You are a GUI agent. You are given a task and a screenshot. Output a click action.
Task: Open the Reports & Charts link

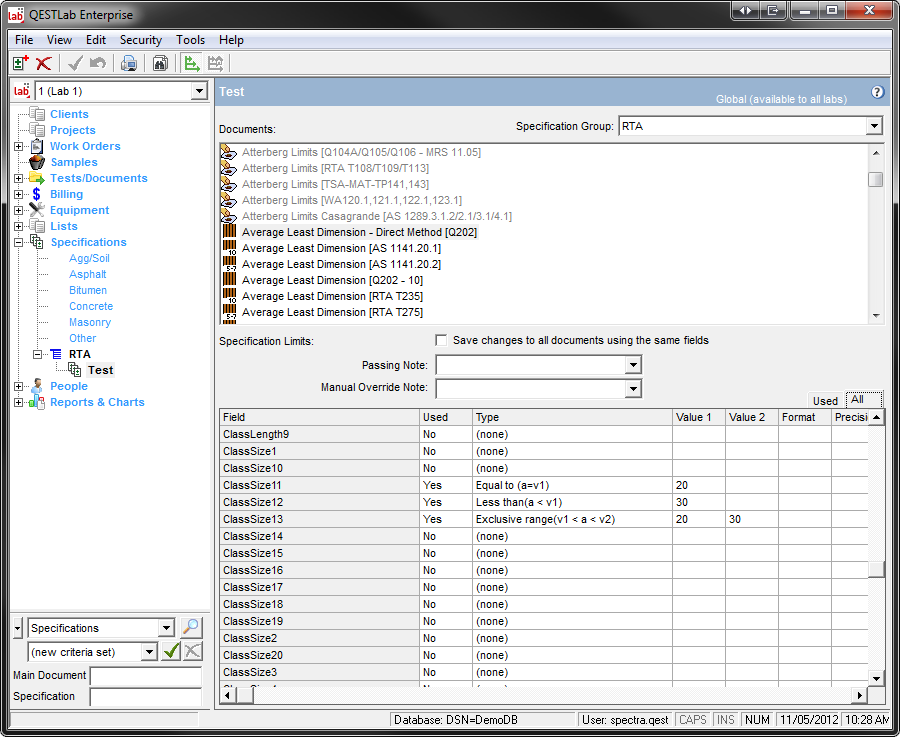pos(97,402)
